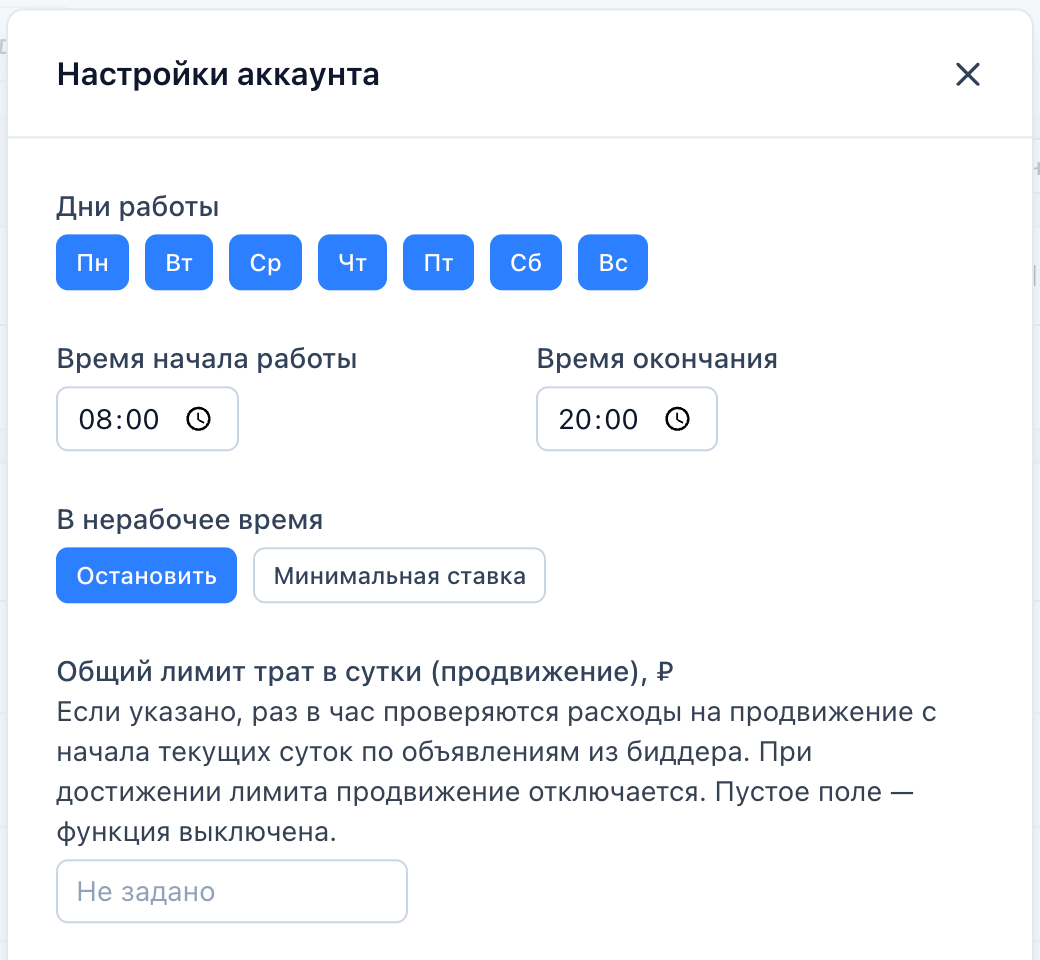
Task: Click the Время окончания label
Action: tap(657, 359)
